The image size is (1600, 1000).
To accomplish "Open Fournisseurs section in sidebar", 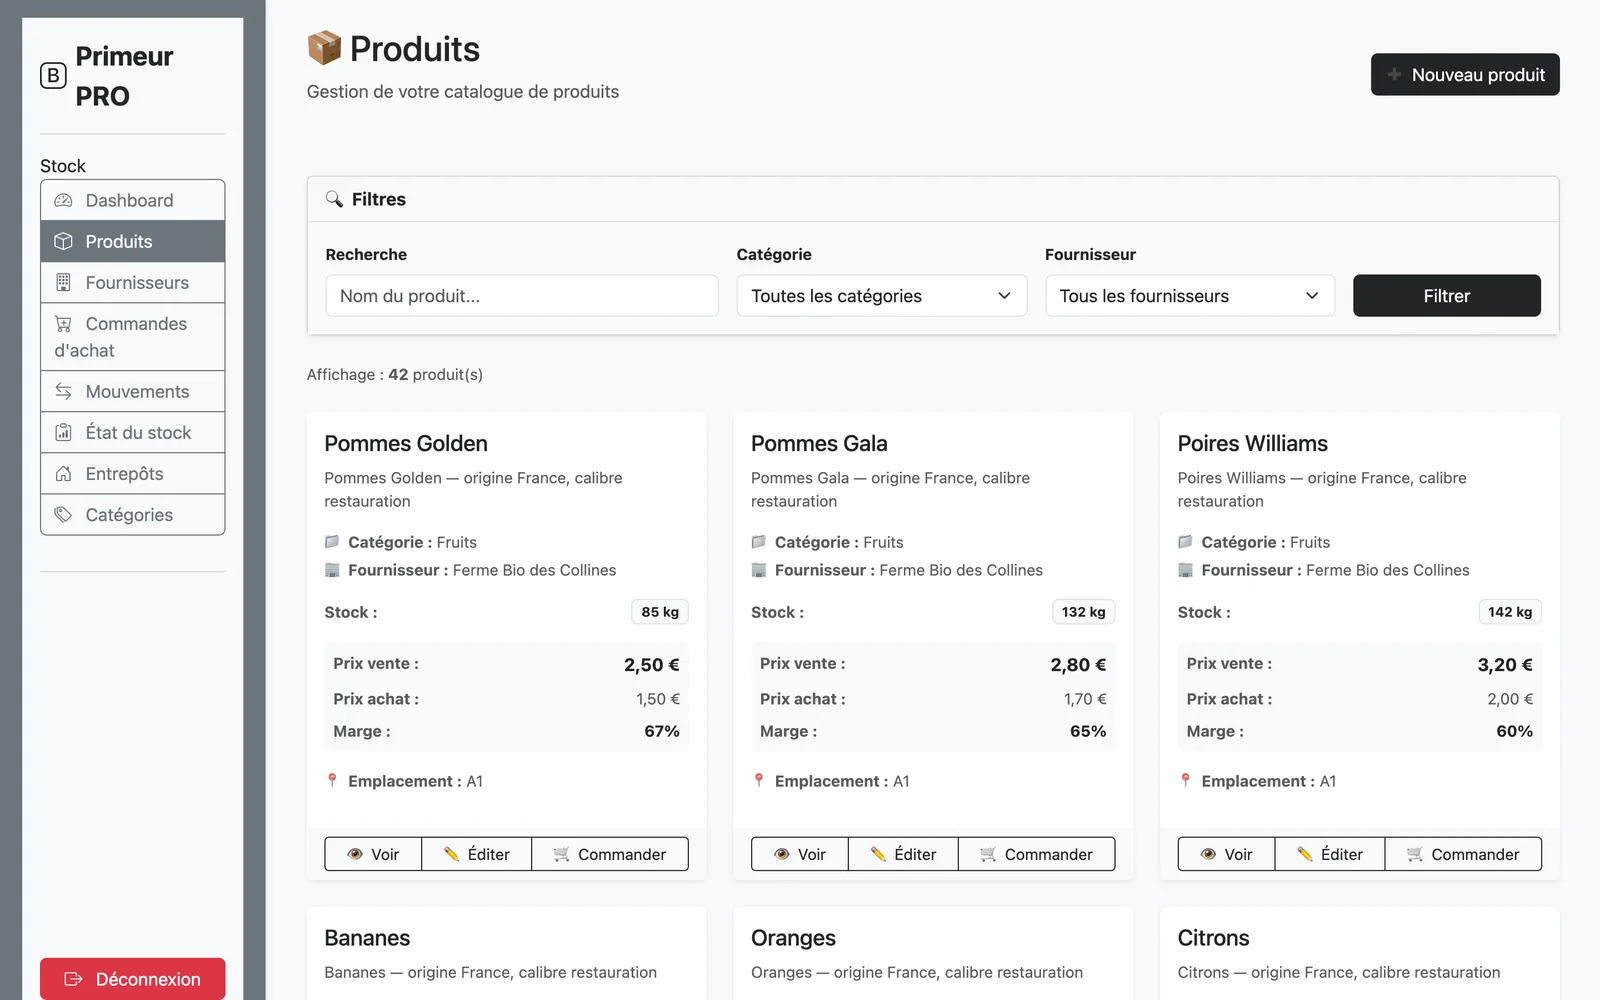I will [133, 282].
